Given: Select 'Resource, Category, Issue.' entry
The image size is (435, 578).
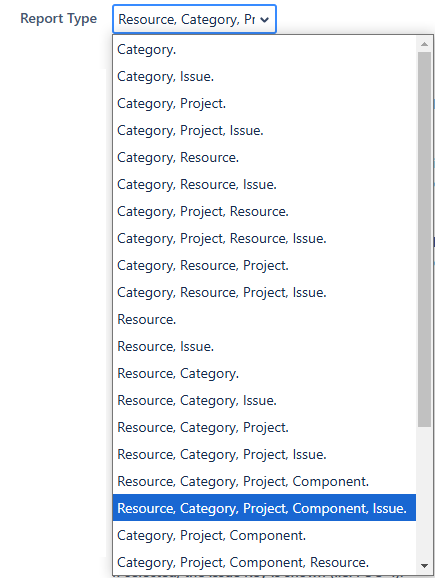Looking at the screenshot, I should [x=264, y=400].
